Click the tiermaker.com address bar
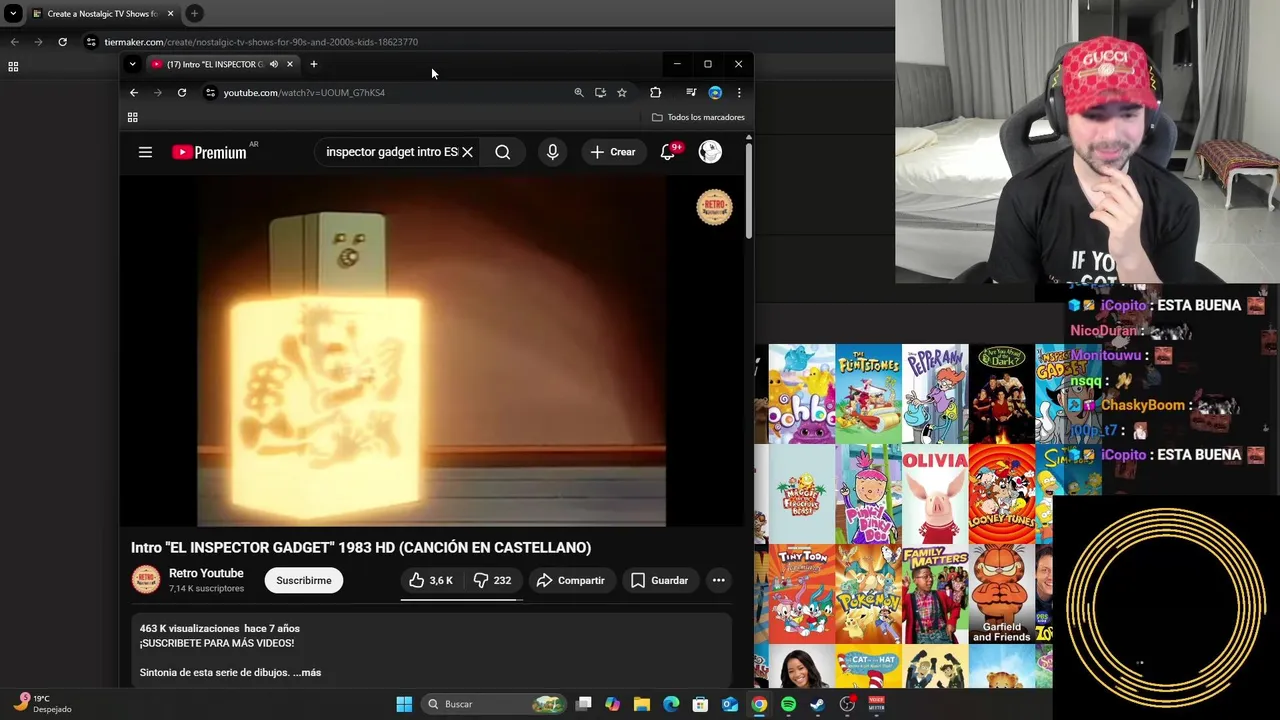 click(x=261, y=42)
